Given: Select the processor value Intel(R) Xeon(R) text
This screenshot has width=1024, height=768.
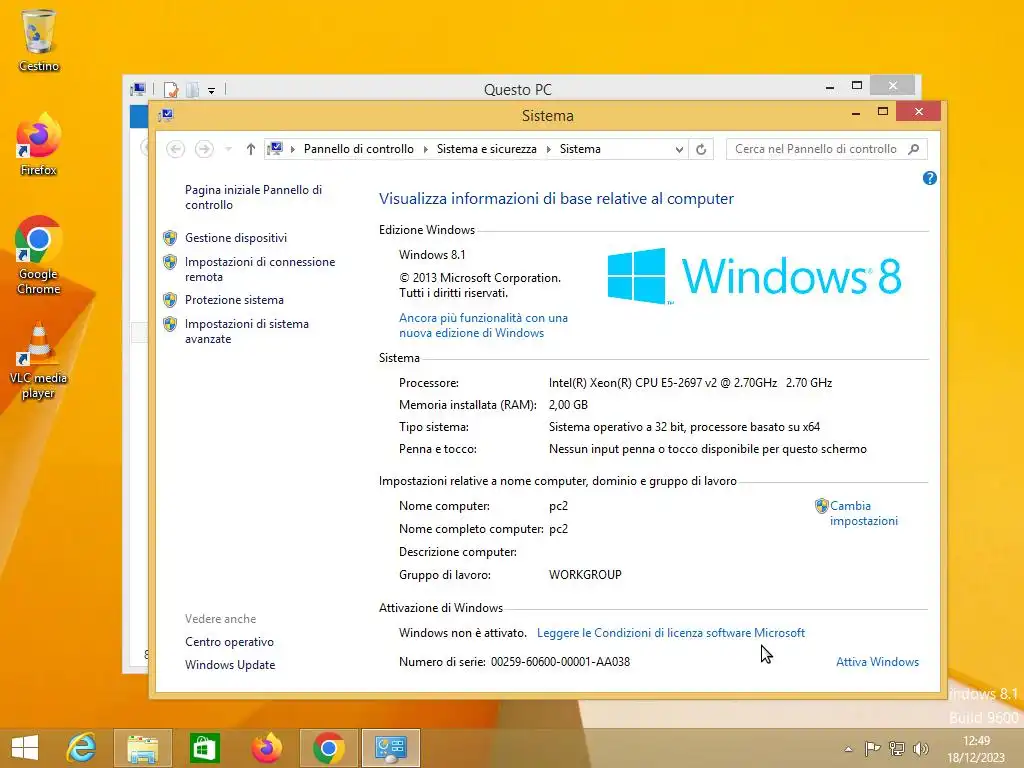Looking at the screenshot, I should pos(690,383).
